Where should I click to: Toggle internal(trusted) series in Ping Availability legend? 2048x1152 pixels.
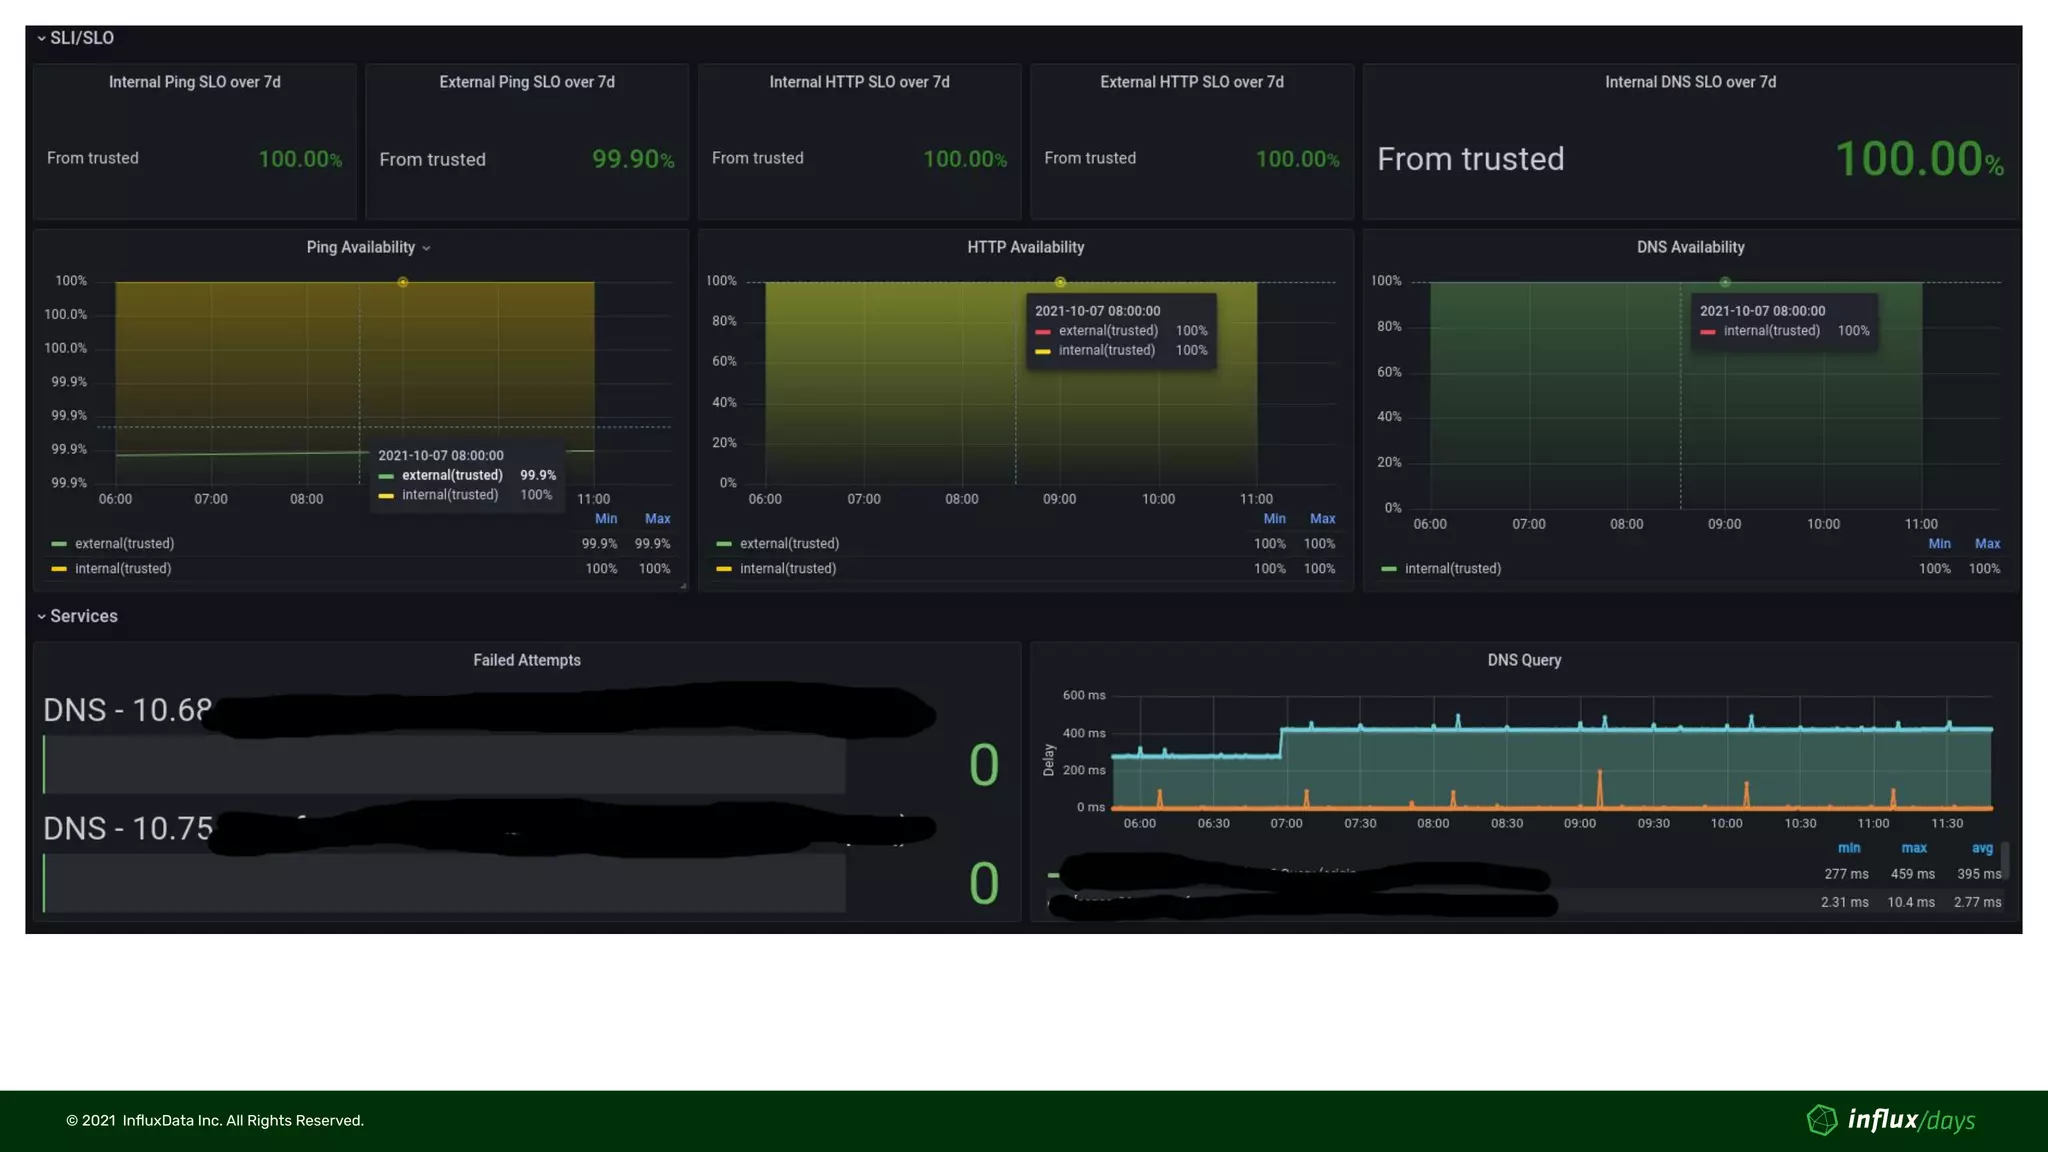pyautogui.click(x=123, y=569)
